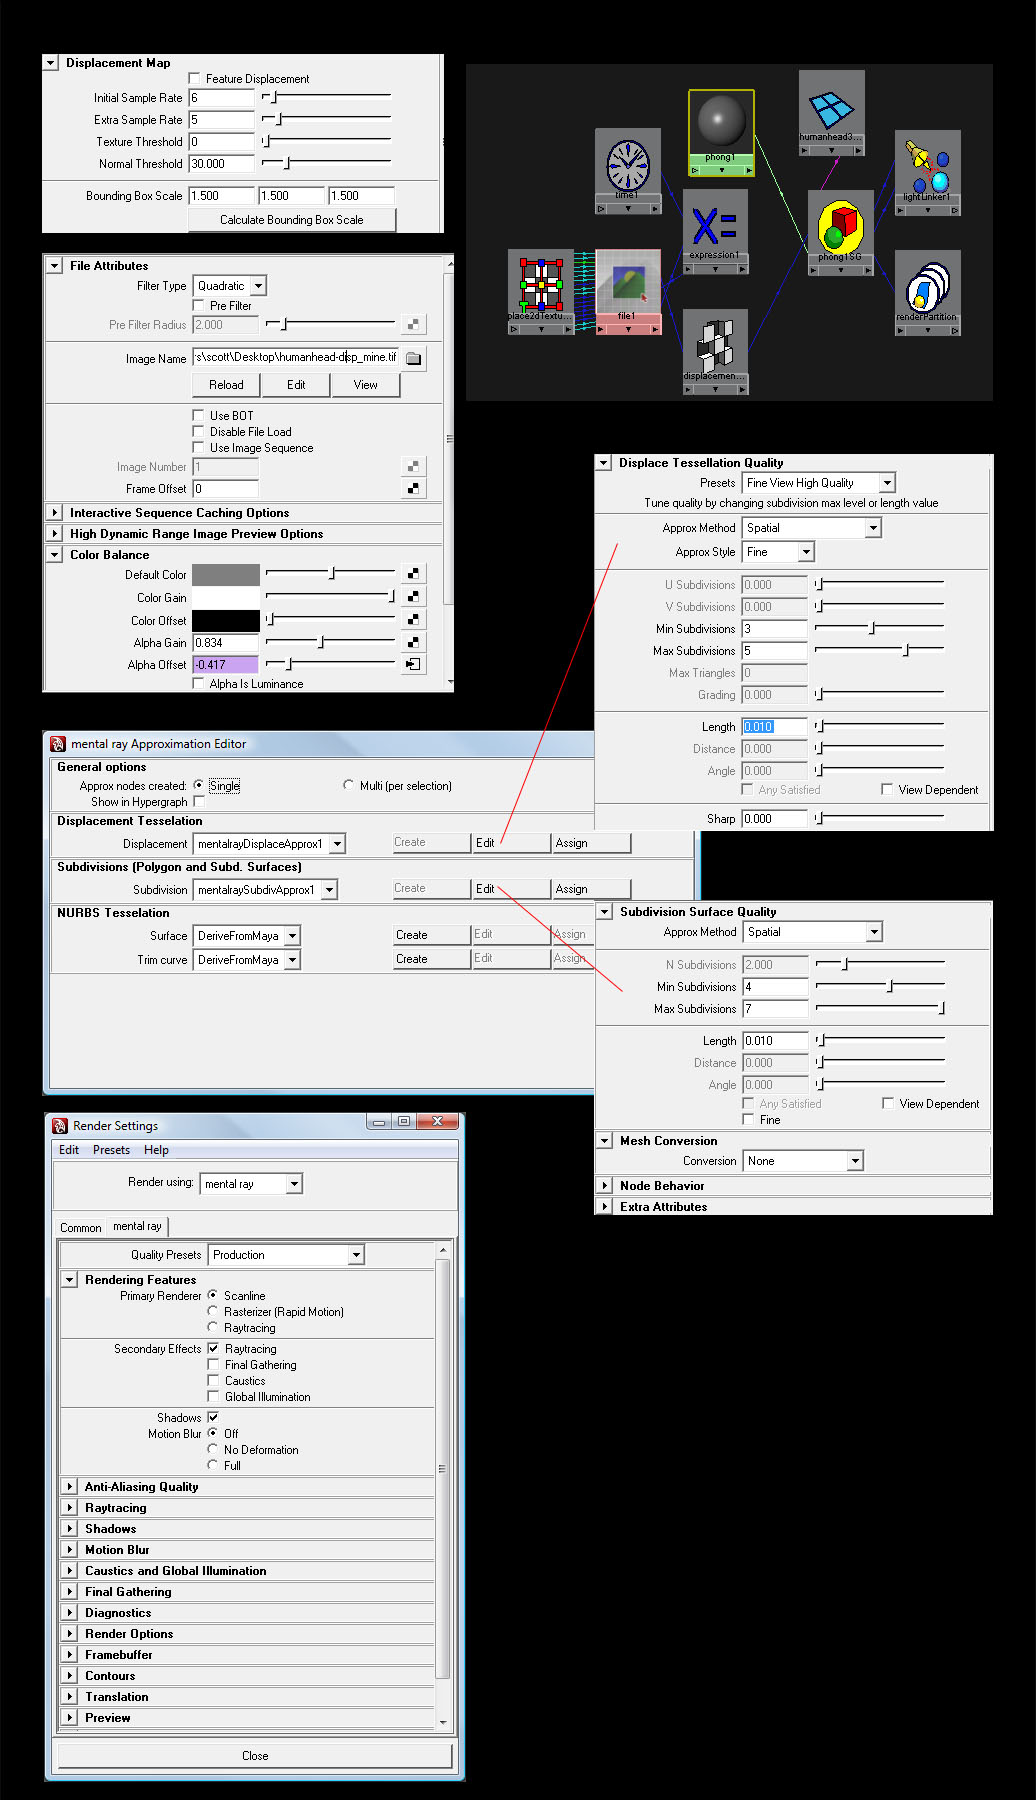Select Multi (per selection) radio button
Image resolution: width=1036 pixels, height=1800 pixels.
[348, 785]
